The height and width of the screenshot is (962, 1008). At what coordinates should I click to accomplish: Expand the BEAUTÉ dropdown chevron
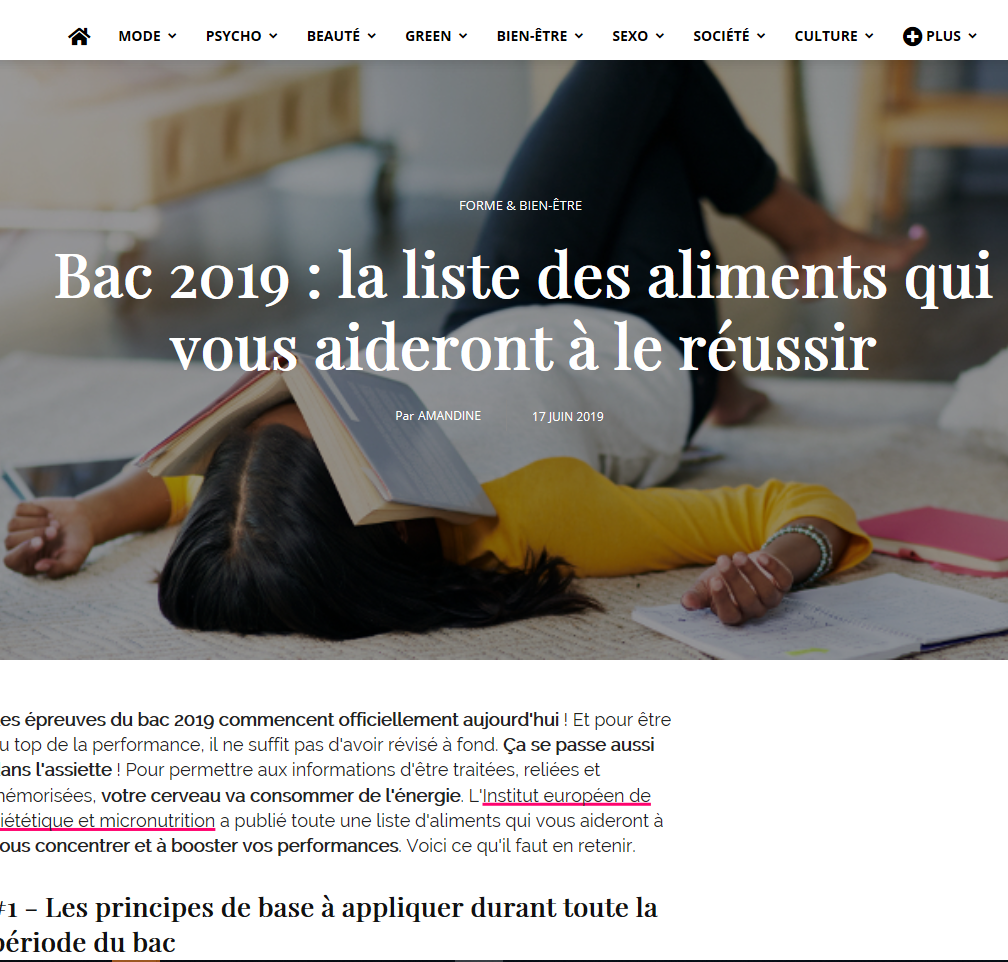(372, 36)
